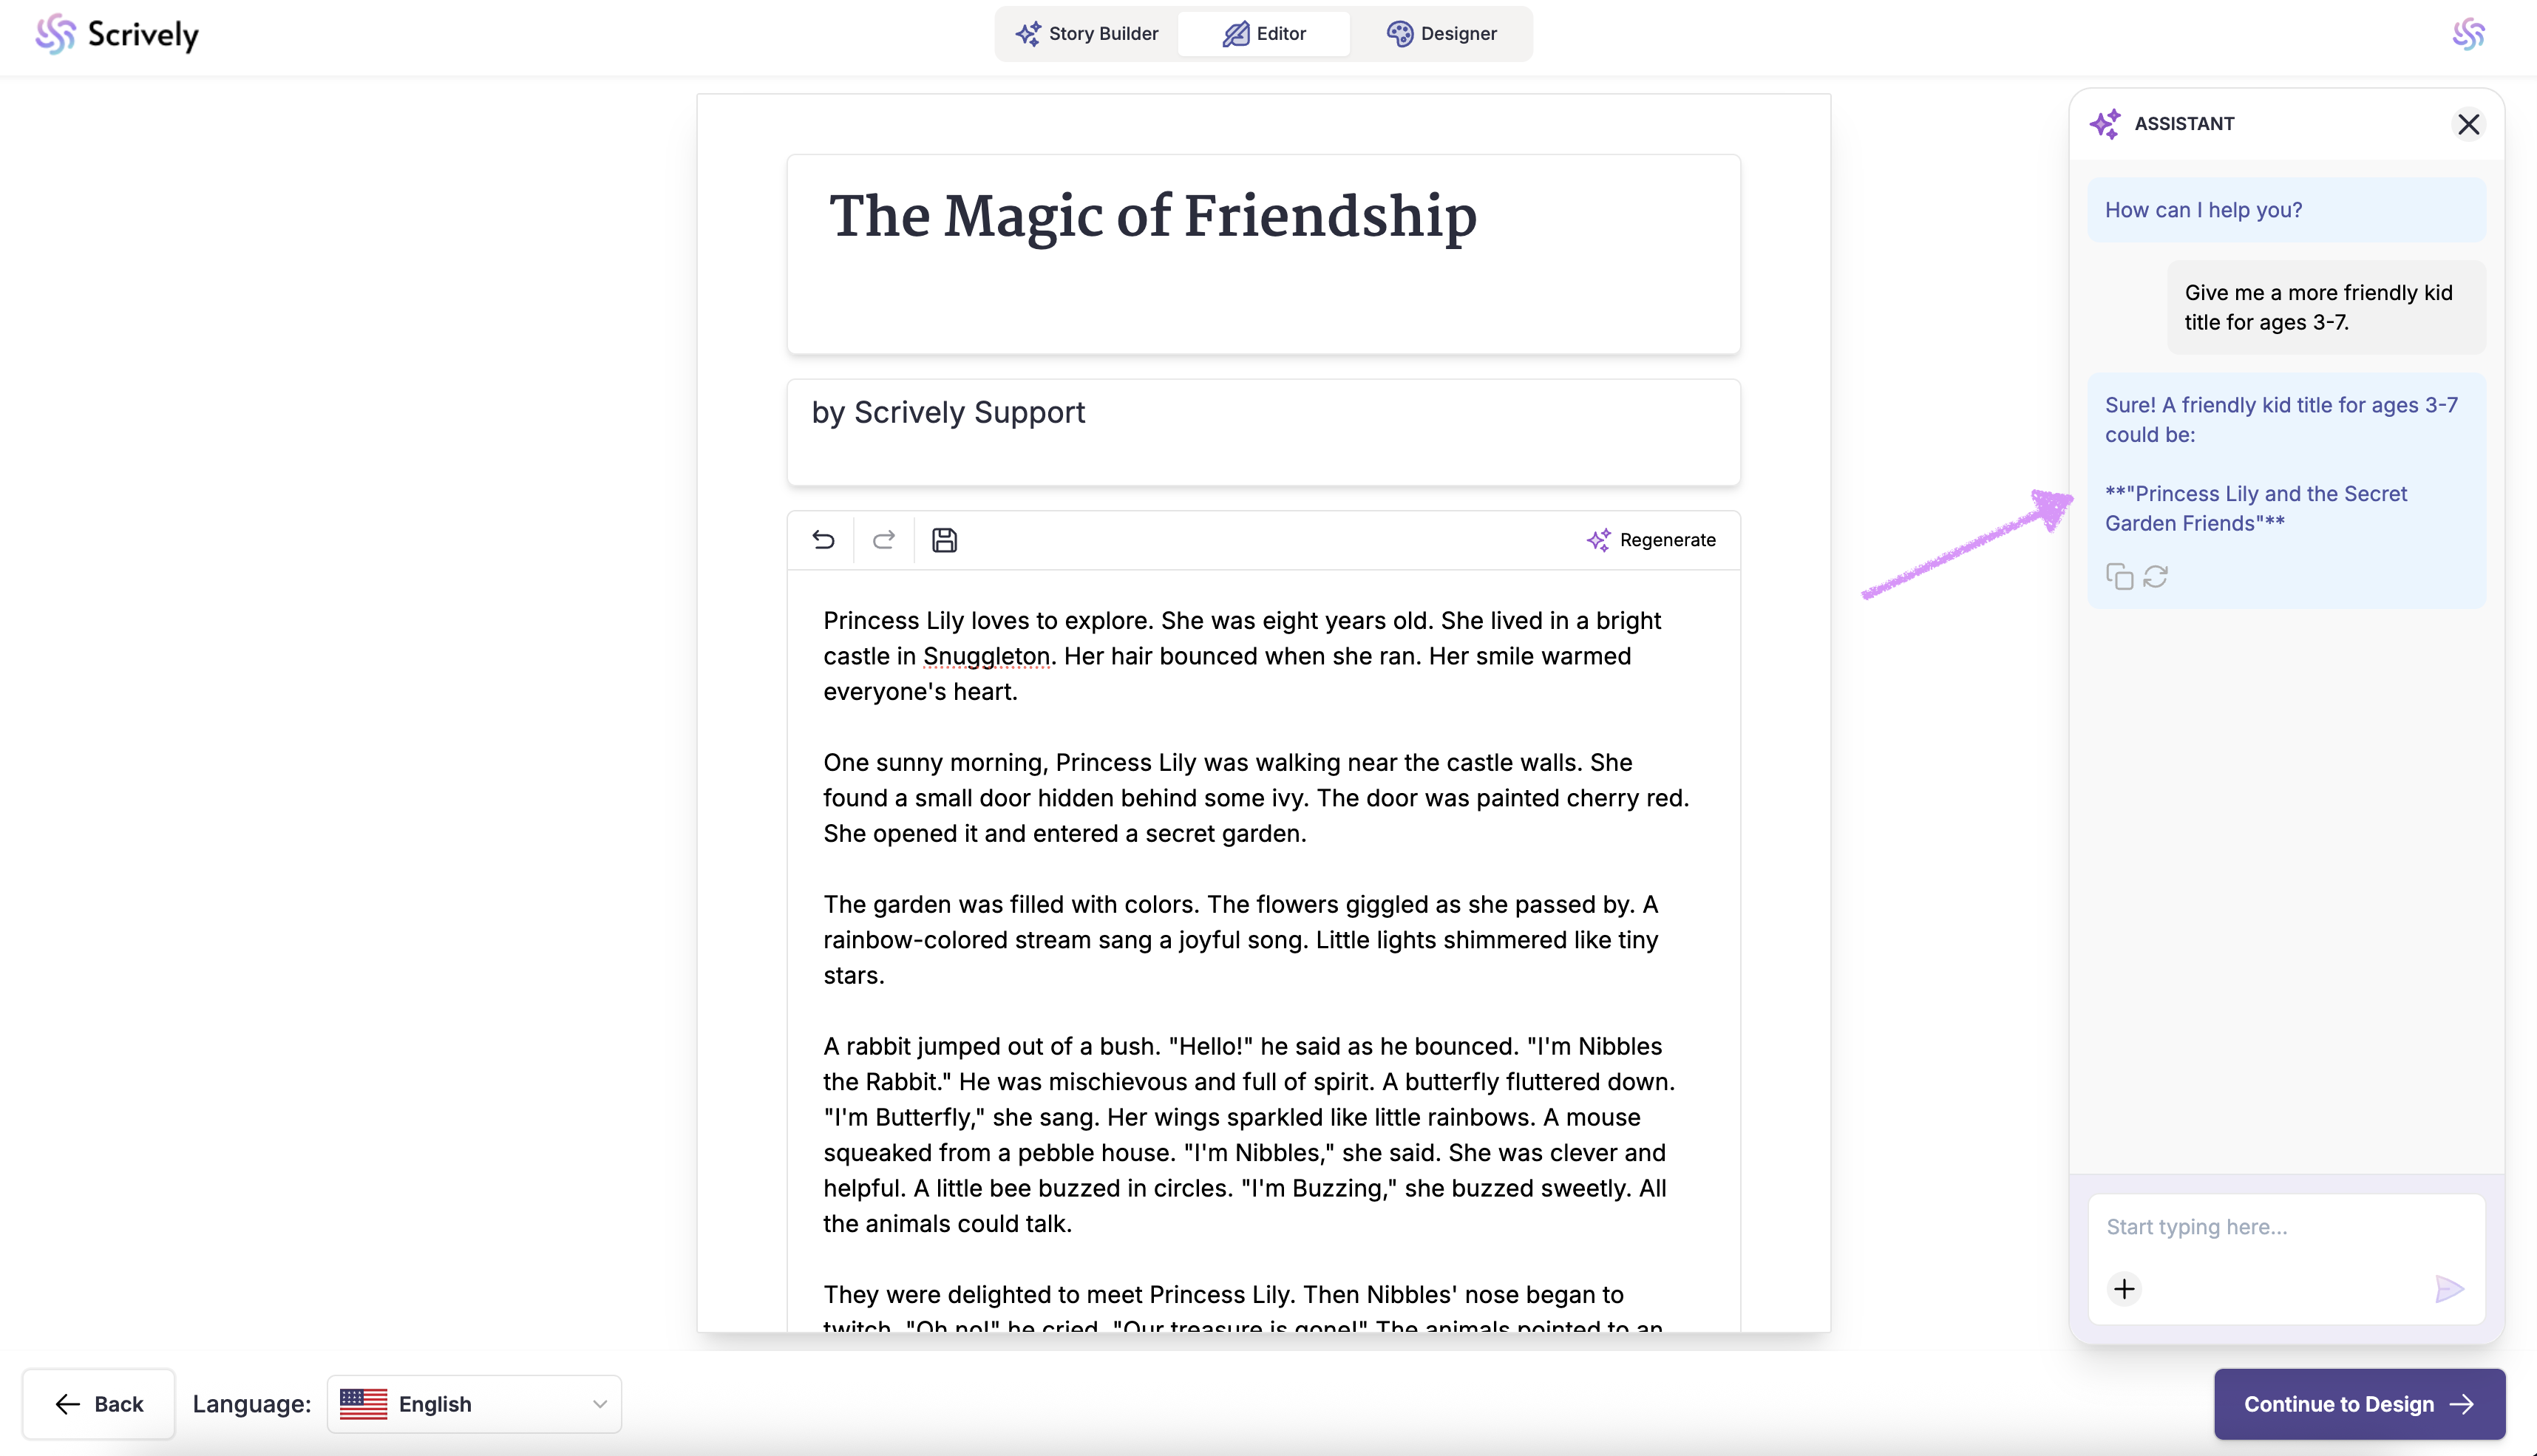
Task: Copy the assistant's title suggestion
Action: (x=2119, y=577)
